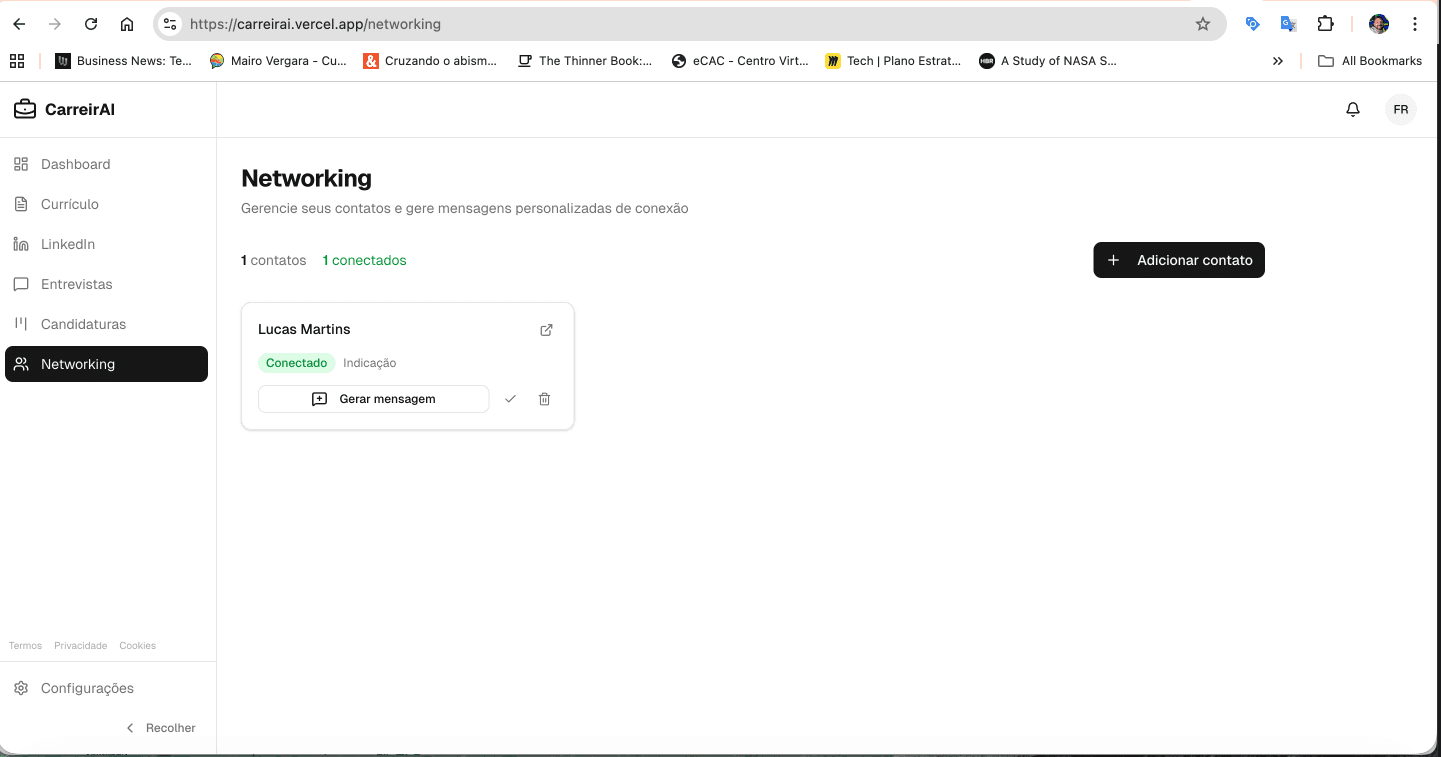Select Networking in the sidebar menu
Image resolution: width=1441 pixels, height=757 pixels.
pyautogui.click(x=80, y=364)
